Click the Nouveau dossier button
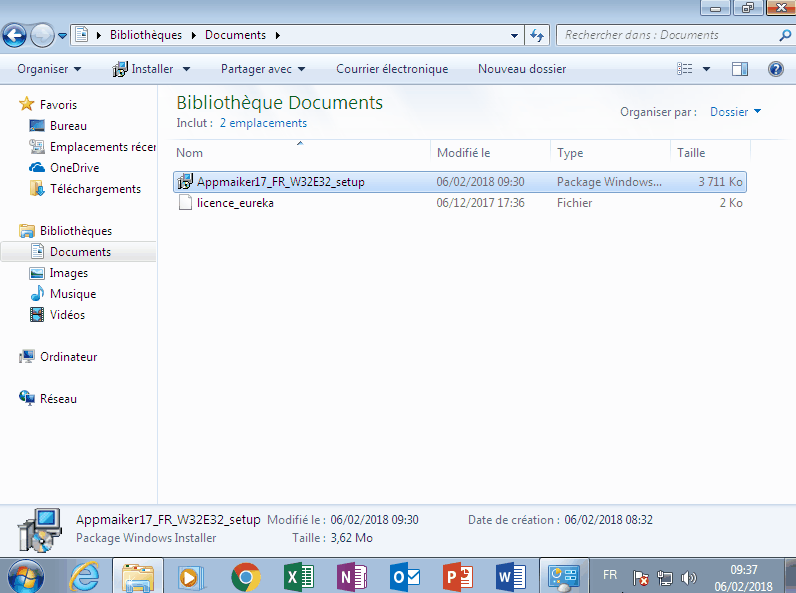 (522, 69)
